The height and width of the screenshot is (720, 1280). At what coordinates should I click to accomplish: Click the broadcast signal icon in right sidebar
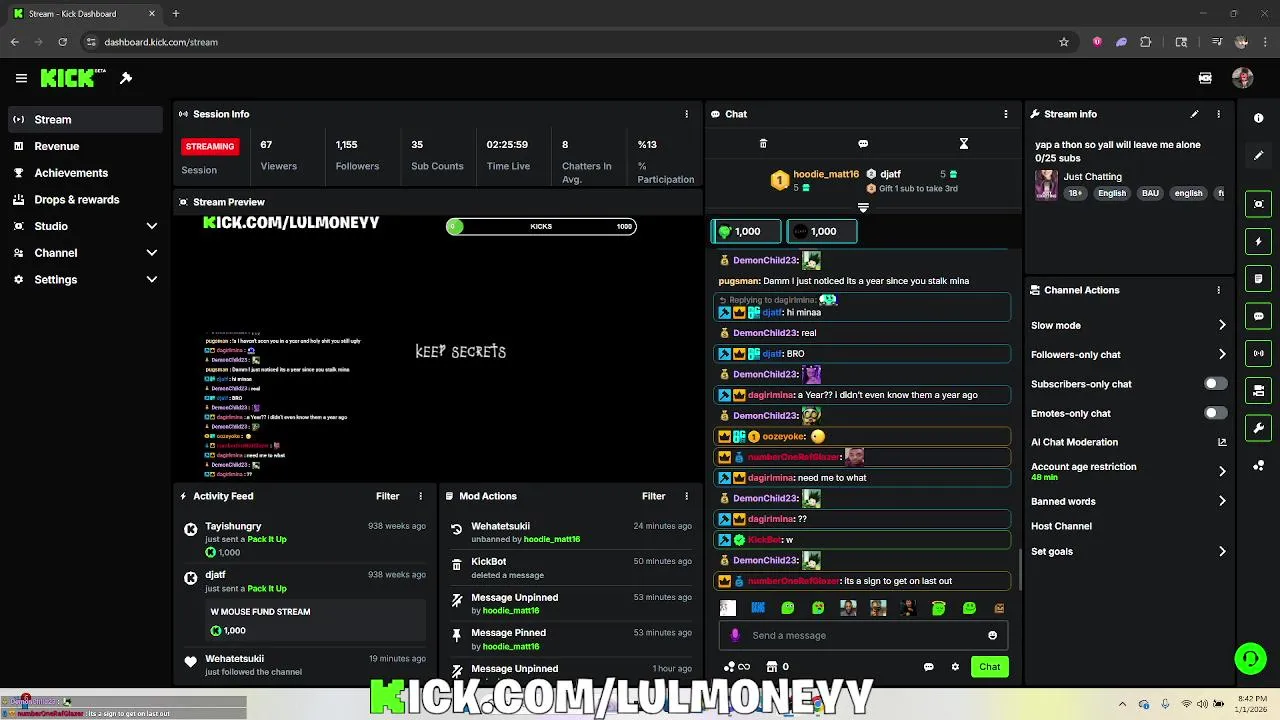[x=1259, y=353]
